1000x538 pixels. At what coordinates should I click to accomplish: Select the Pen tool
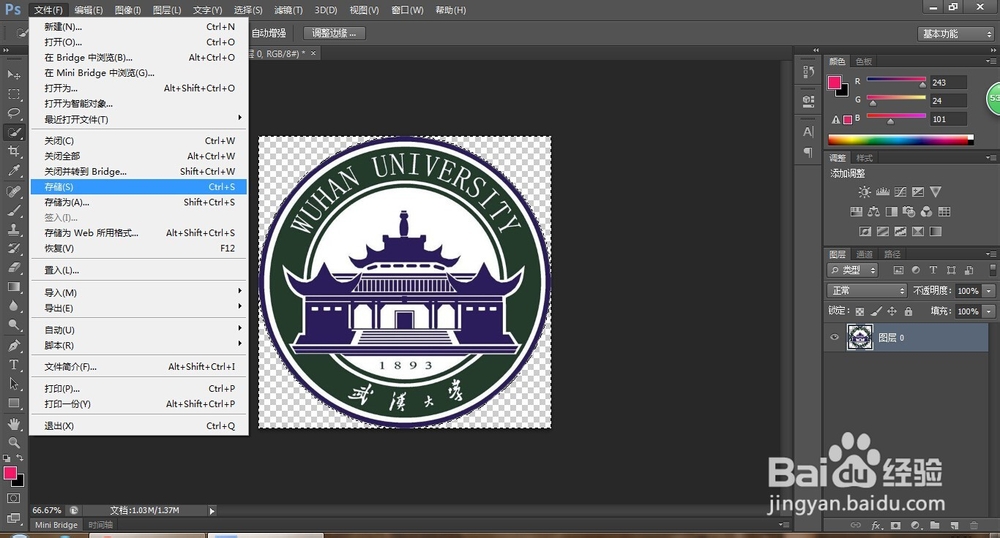tap(13, 345)
